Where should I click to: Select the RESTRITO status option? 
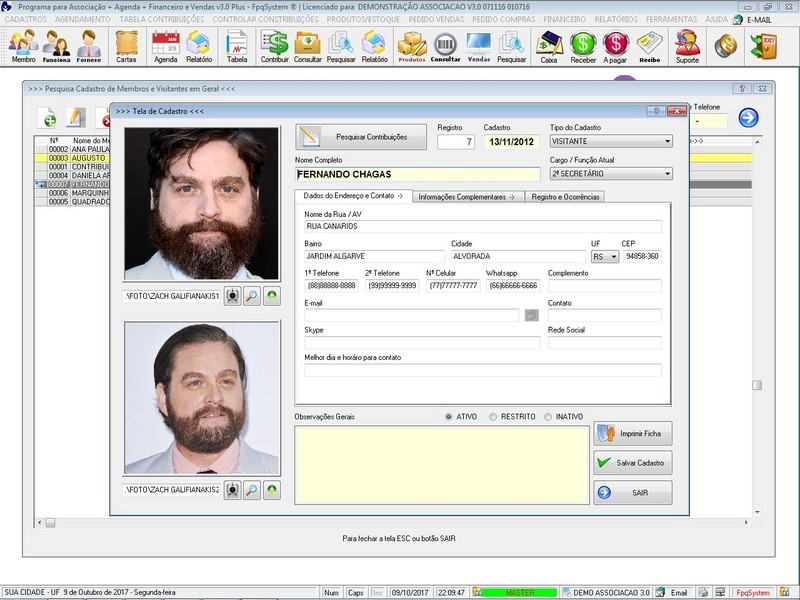(494, 417)
